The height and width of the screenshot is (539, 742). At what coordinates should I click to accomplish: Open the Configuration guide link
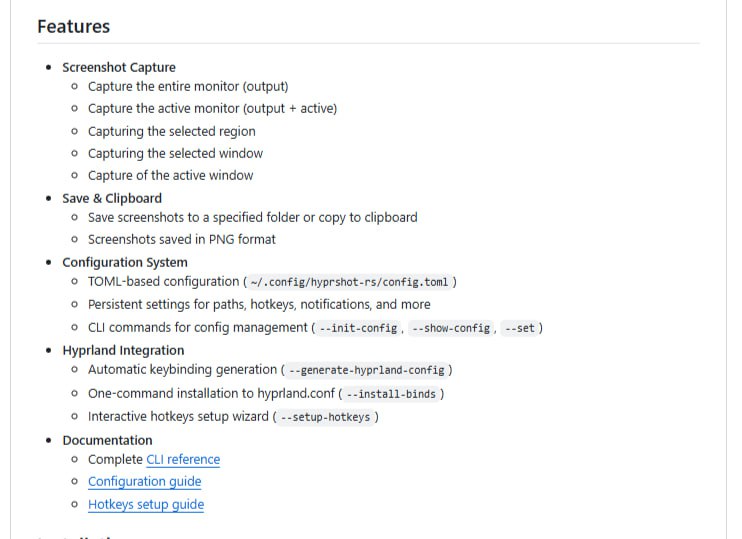point(144,482)
